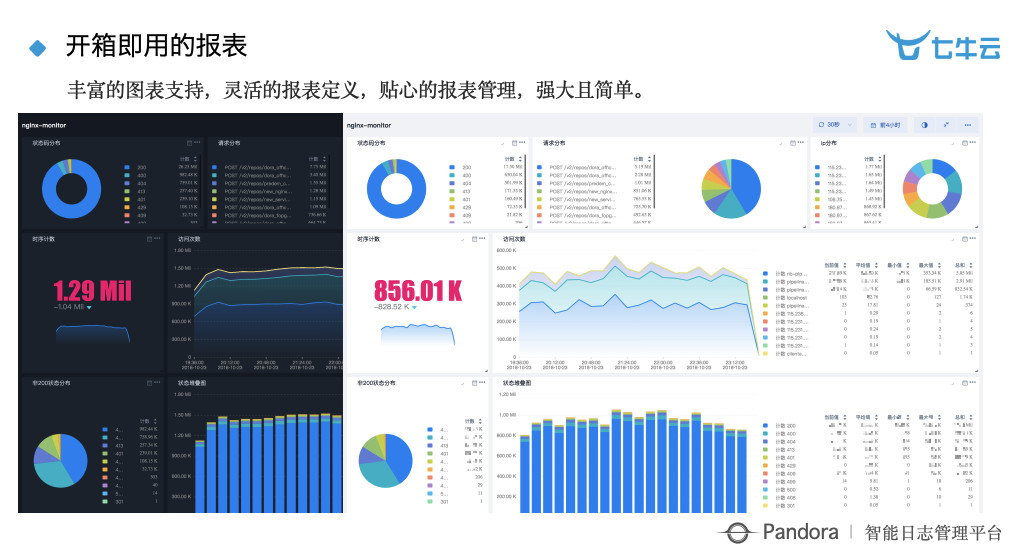Image resolution: width=1025 pixels, height=557 pixels.
Task: Open the 30秒 auto-refresh interval dropdown
Action: point(835,125)
